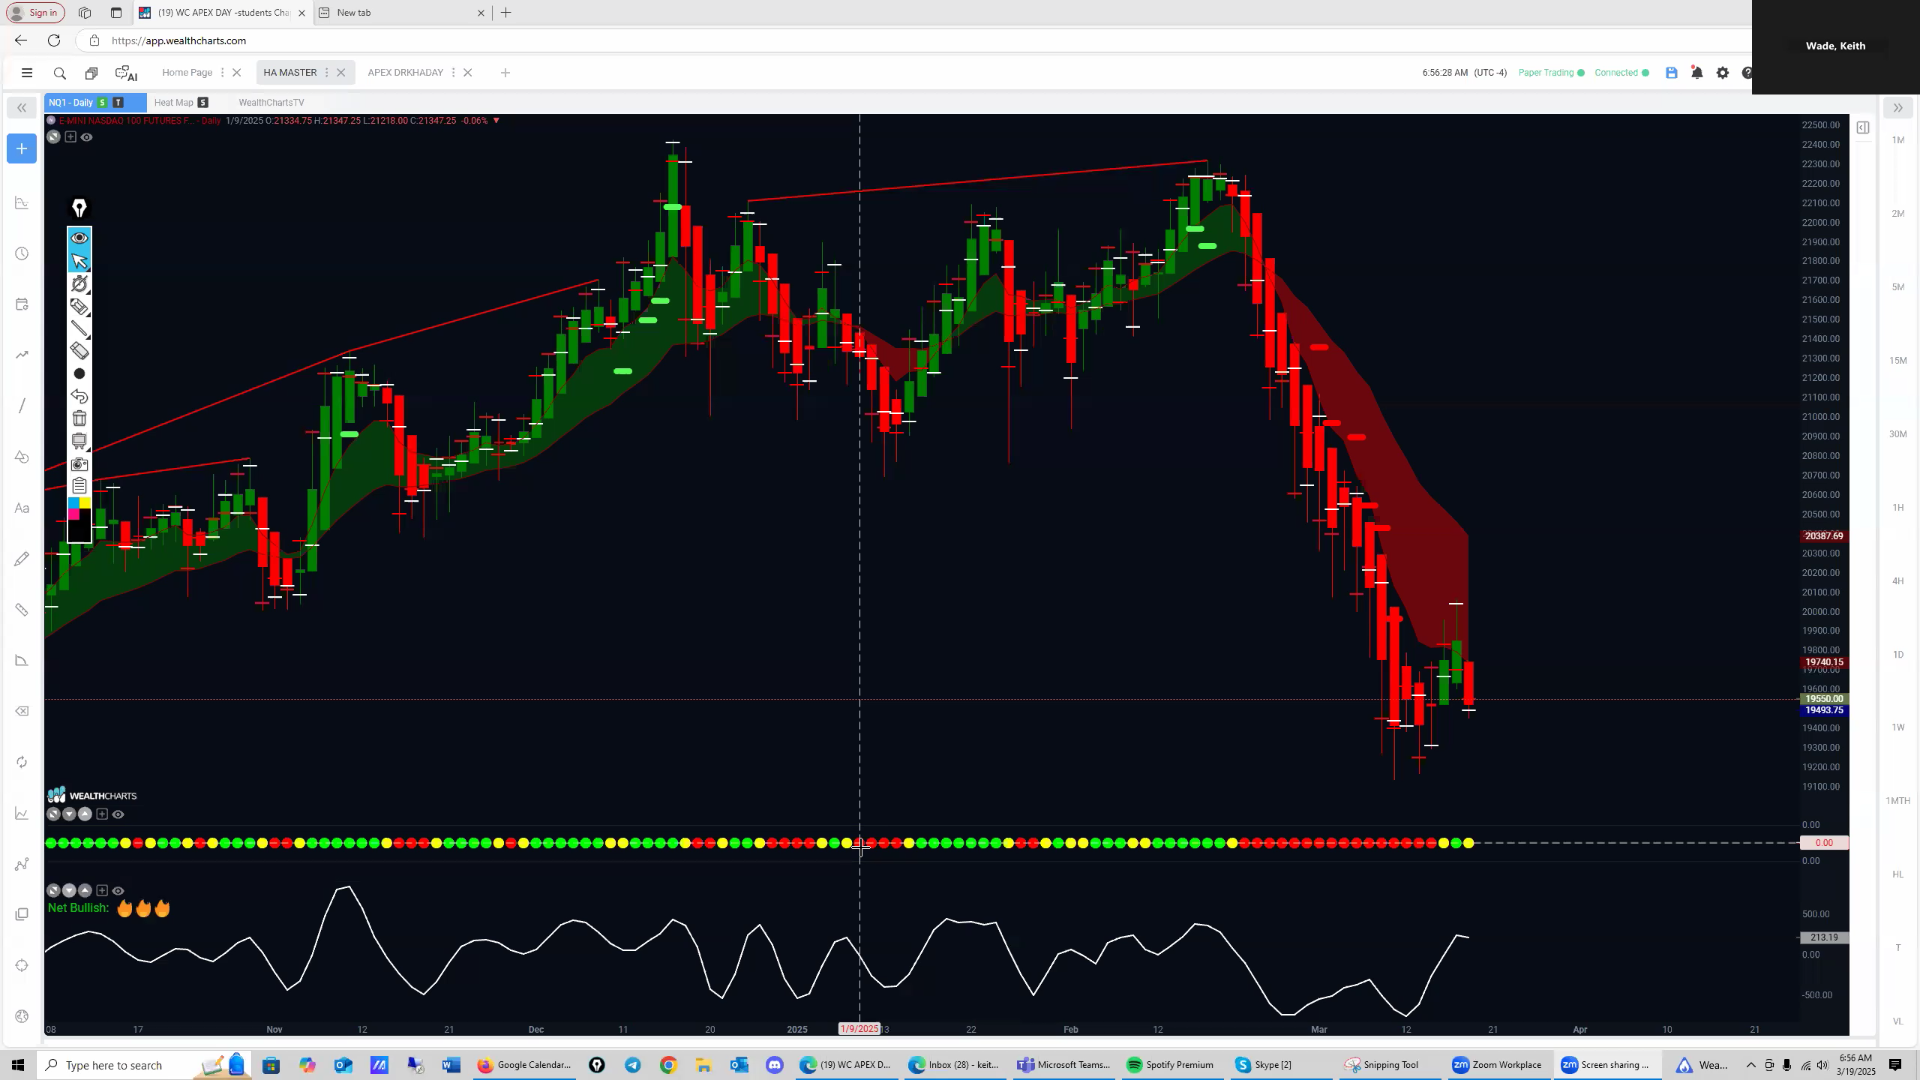The width and height of the screenshot is (1920, 1080).
Task: Open text annotation tool Aa
Action: tap(22, 508)
